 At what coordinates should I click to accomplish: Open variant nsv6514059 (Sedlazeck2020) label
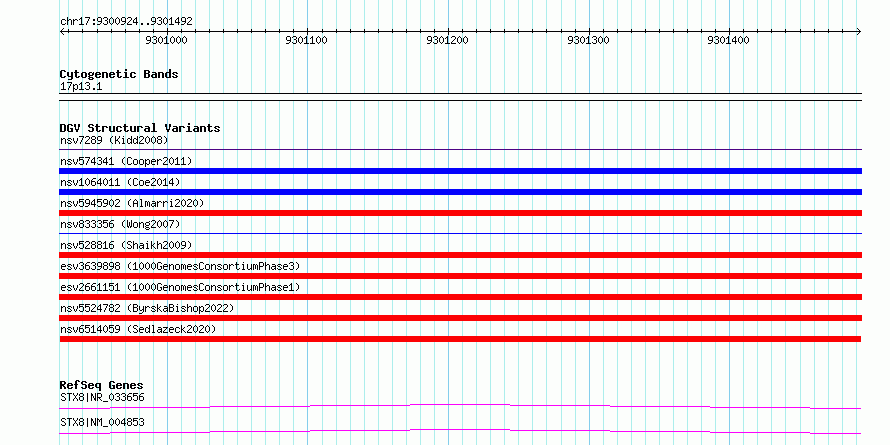pos(138,329)
